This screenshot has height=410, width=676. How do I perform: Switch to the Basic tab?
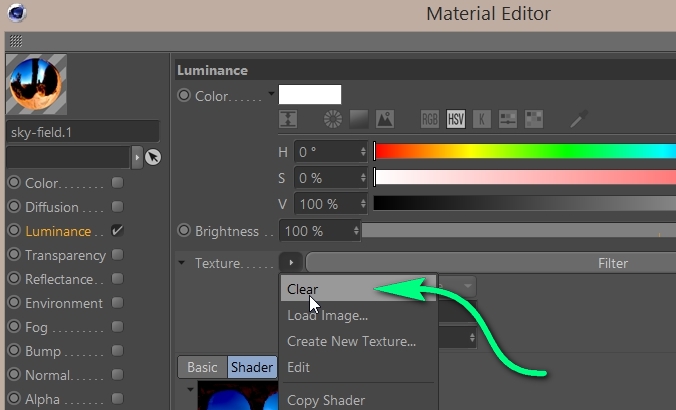click(x=202, y=367)
